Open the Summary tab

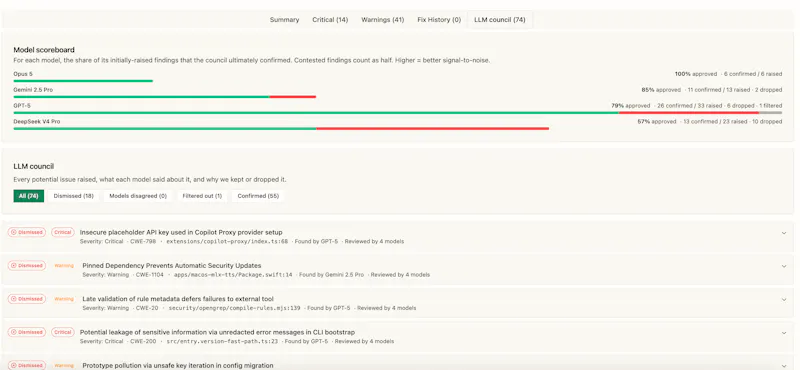click(x=284, y=20)
